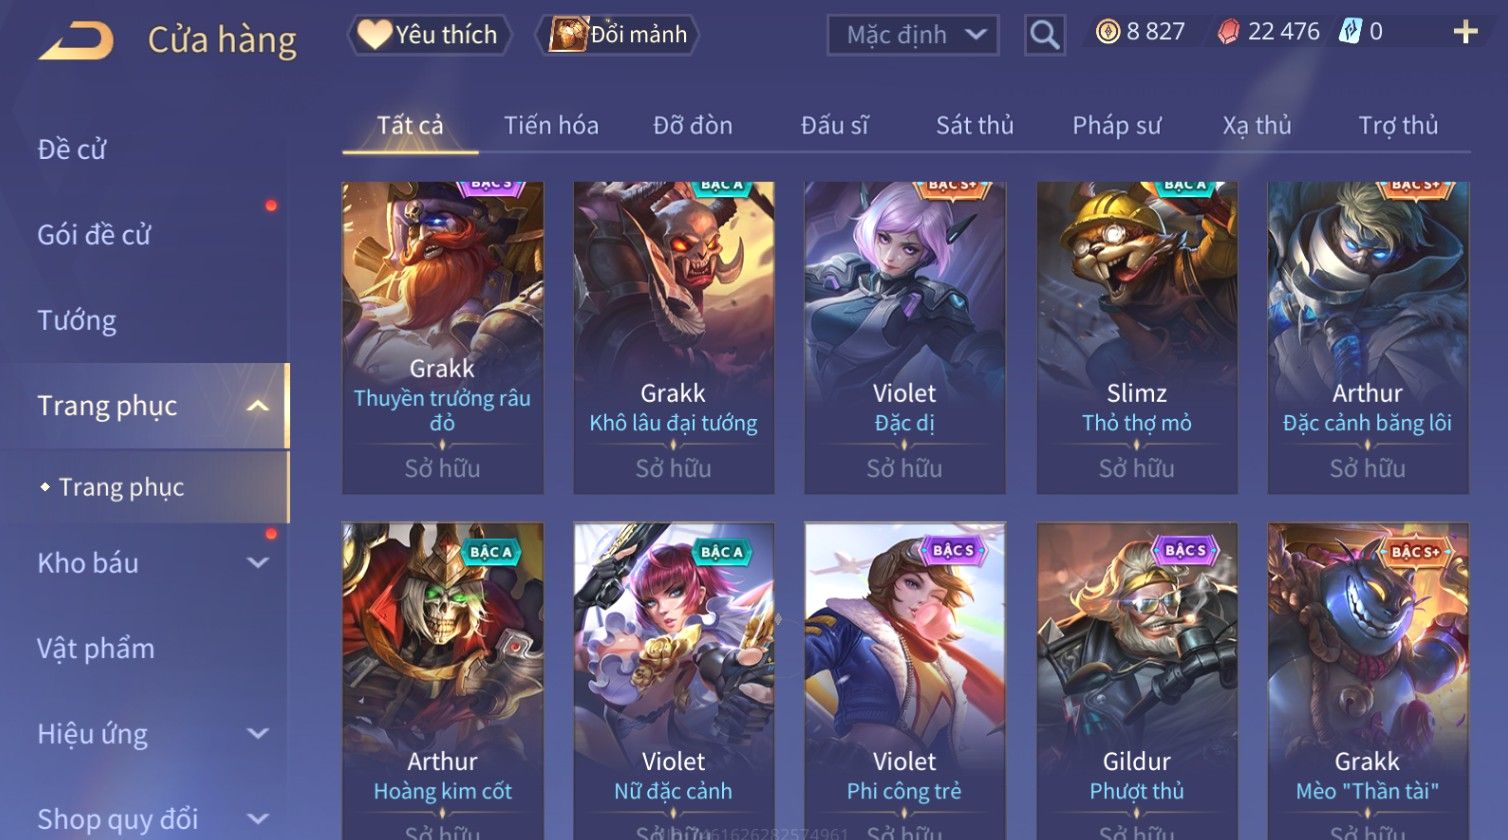This screenshot has width=1508, height=840.
Task: Expand the Kho báu sidebar section
Action: (x=257, y=563)
